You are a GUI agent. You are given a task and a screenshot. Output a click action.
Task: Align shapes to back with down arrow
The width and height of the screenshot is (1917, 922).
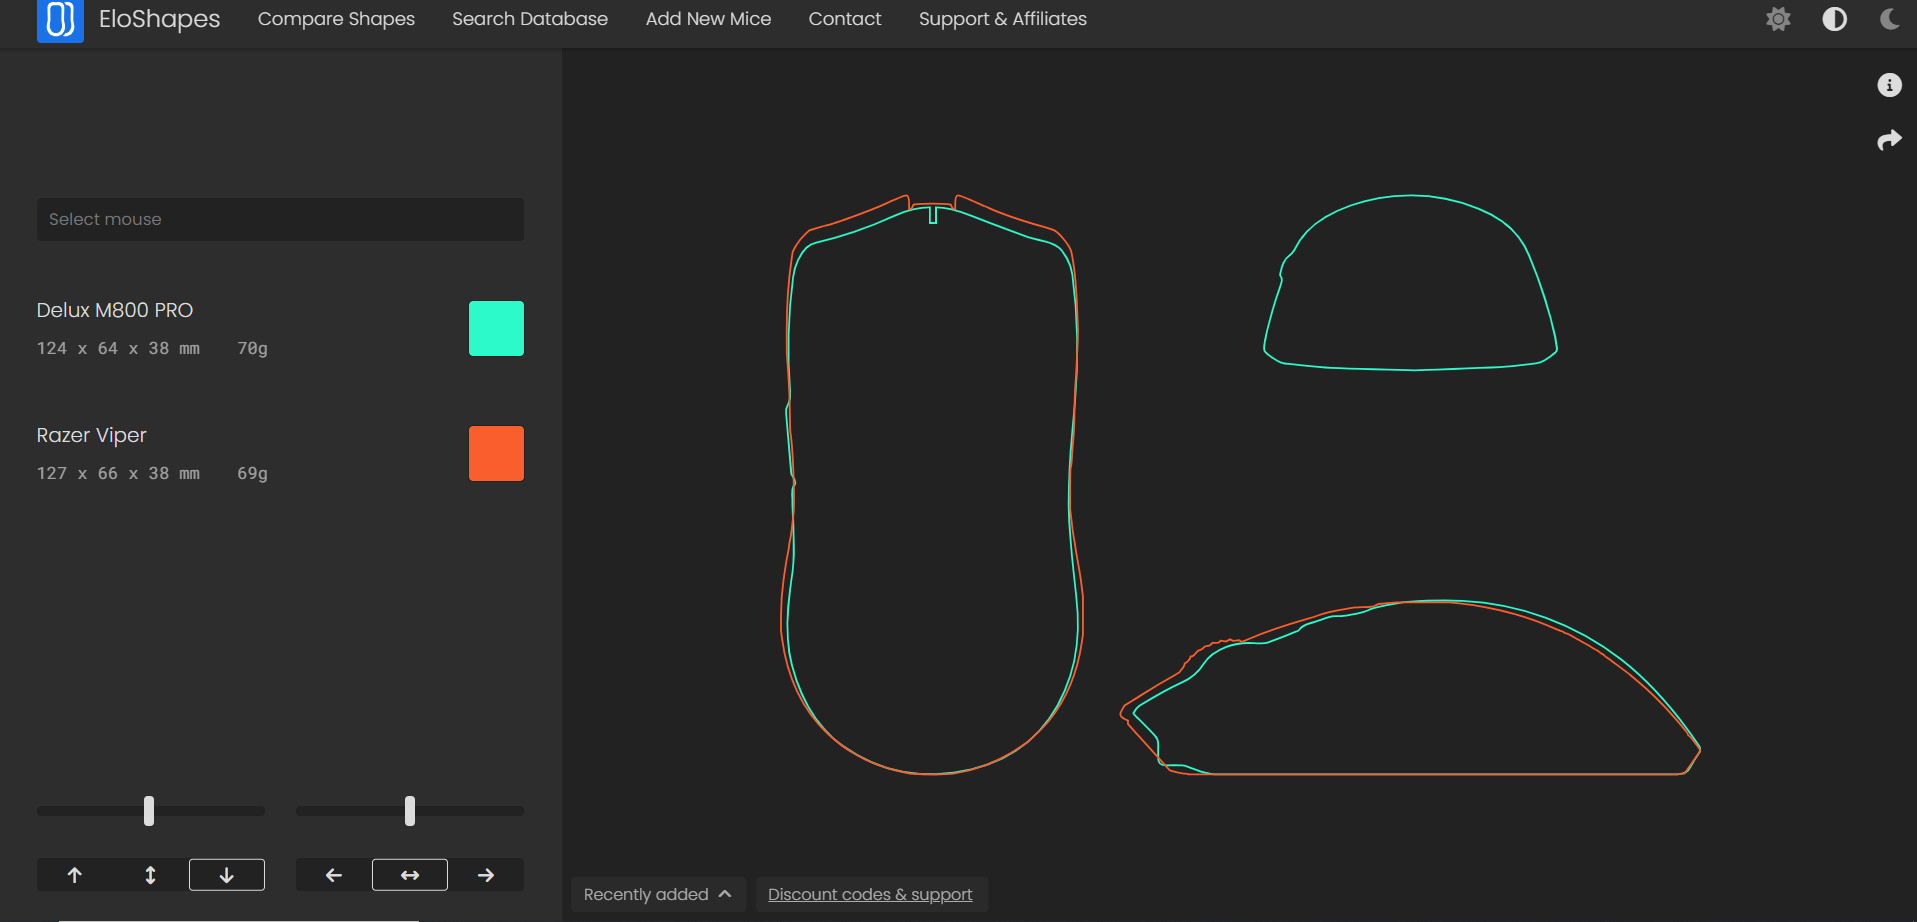(x=227, y=875)
